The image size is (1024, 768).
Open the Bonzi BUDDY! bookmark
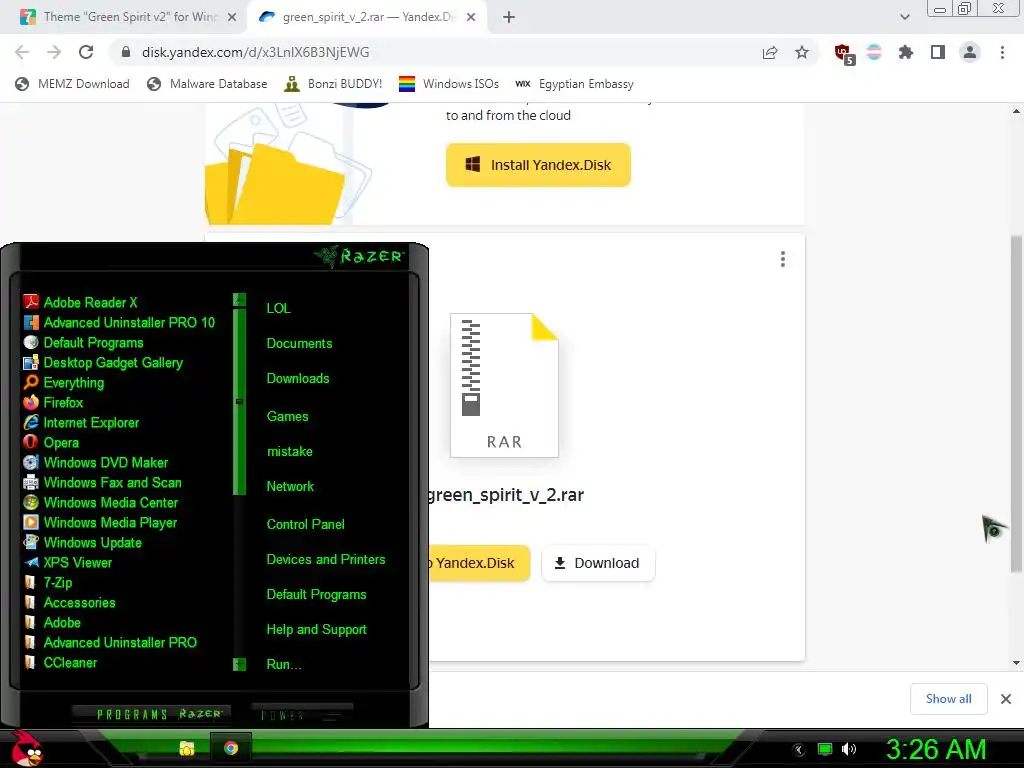click(x=334, y=84)
